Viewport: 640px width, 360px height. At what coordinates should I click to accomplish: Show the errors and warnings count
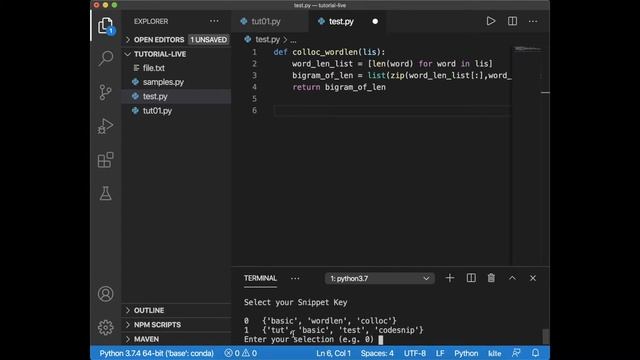240,353
